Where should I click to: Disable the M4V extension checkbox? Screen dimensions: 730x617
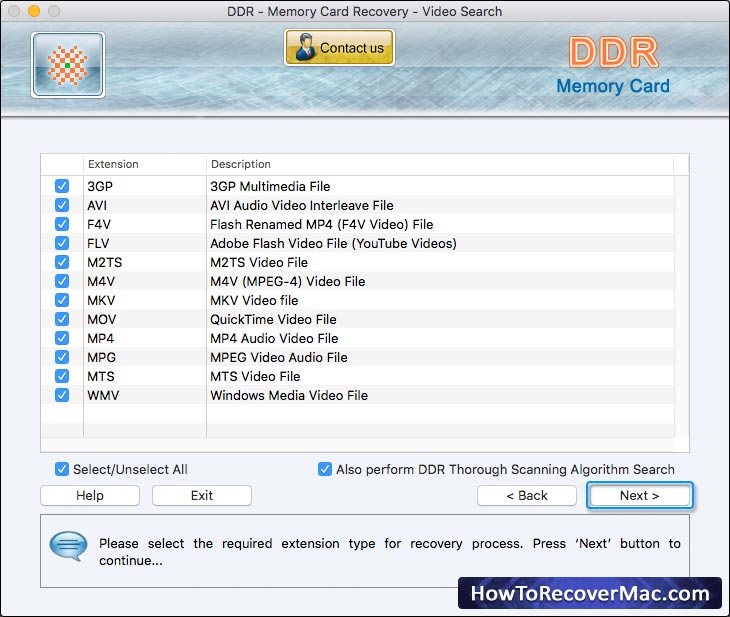(x=62, y=281)
